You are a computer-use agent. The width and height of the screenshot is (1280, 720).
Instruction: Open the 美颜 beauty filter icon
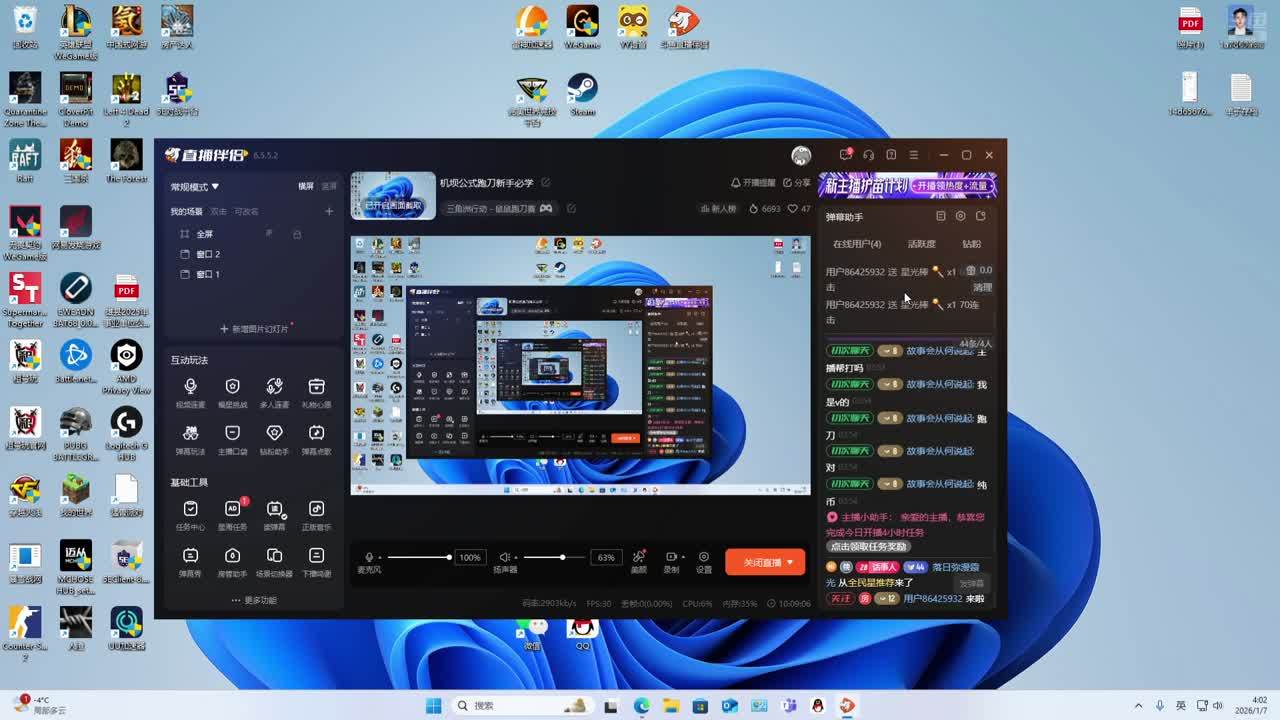[639, 557]
